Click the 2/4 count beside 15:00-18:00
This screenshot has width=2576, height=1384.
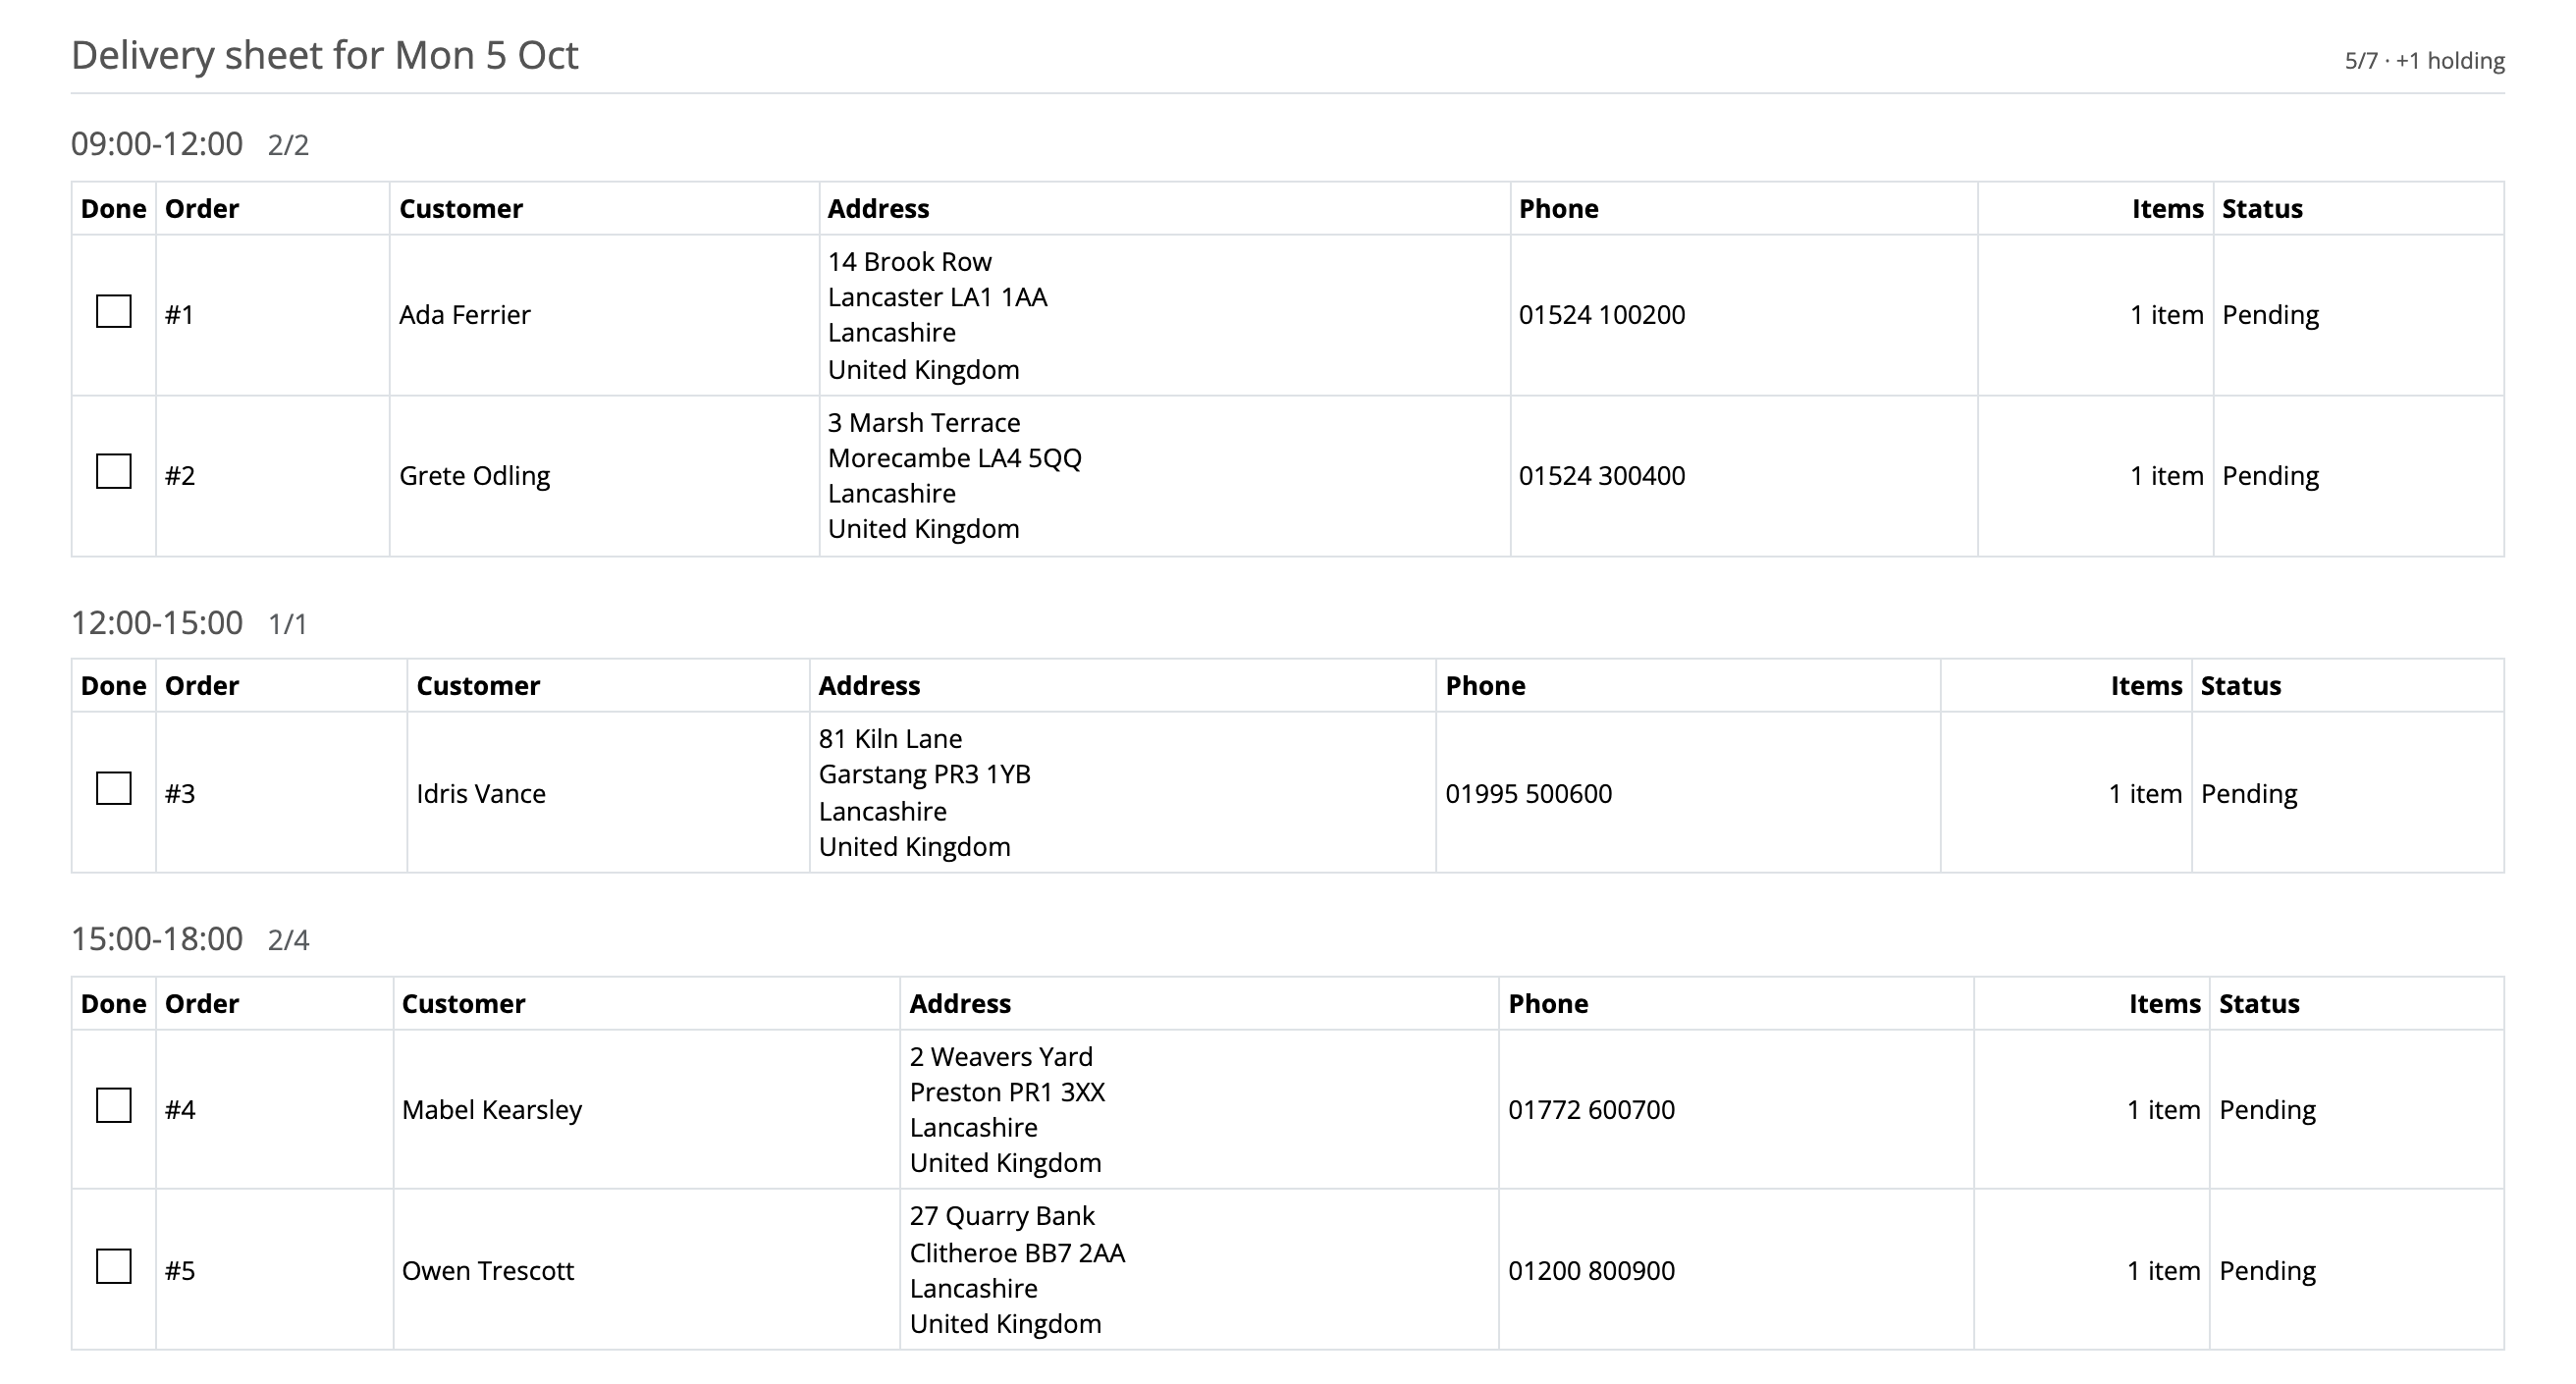pos(289,940)
